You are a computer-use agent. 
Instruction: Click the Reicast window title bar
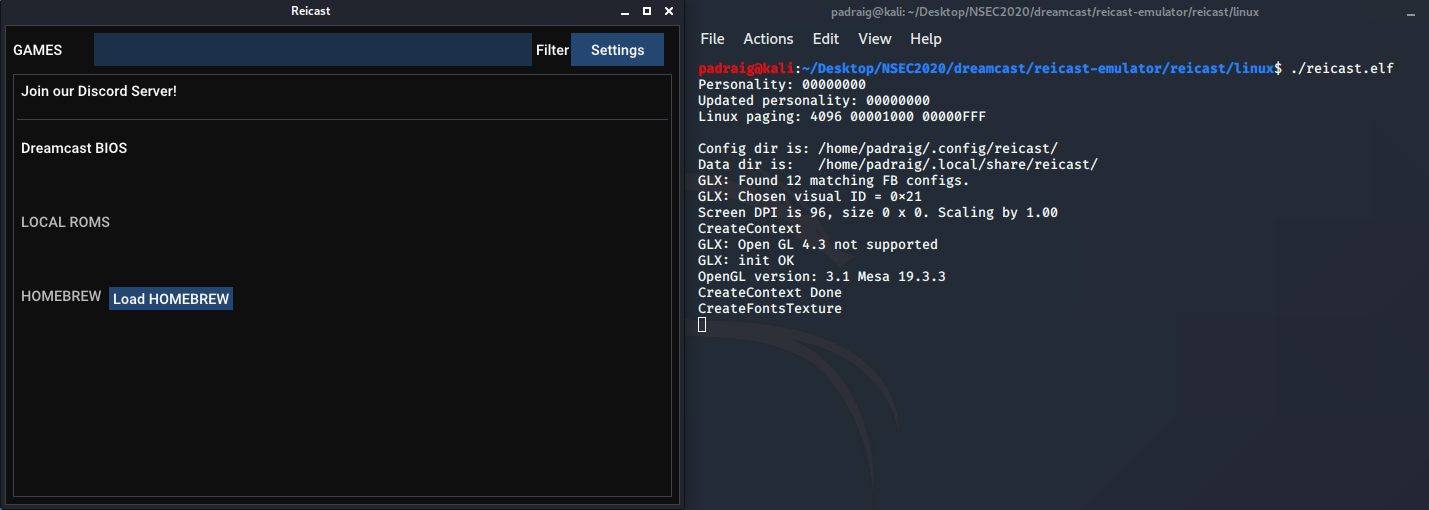(310, 11)
